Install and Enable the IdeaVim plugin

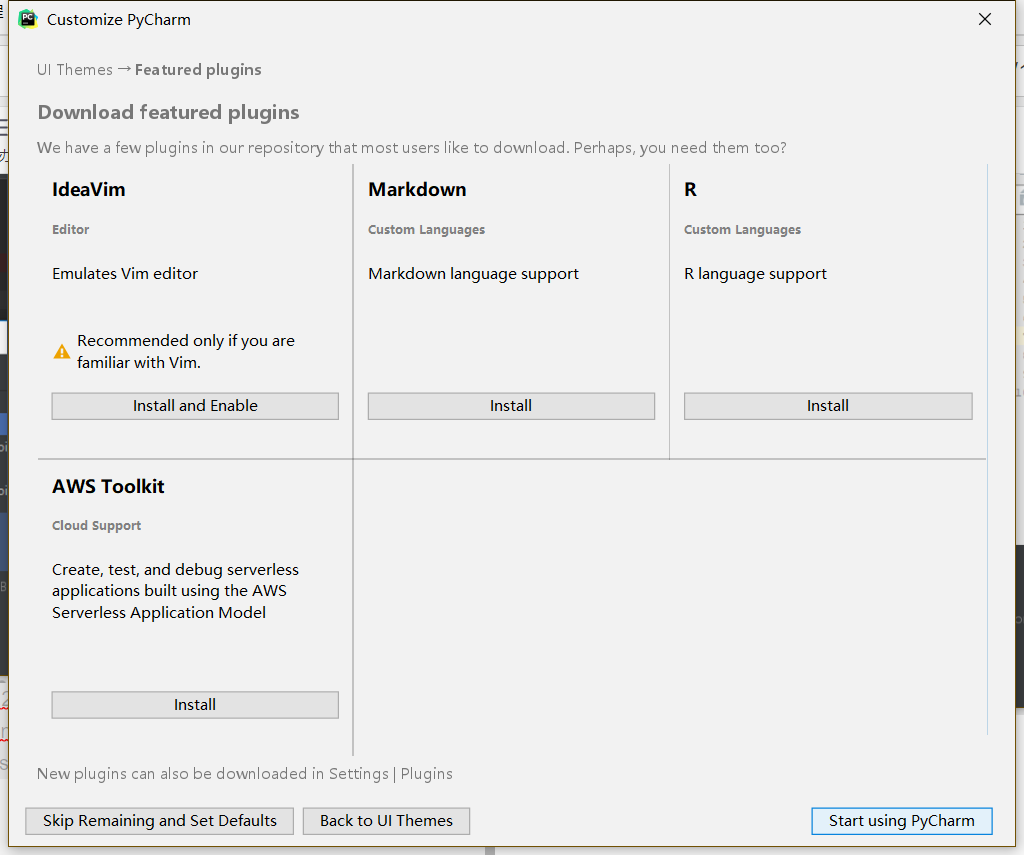coord(194,405)
